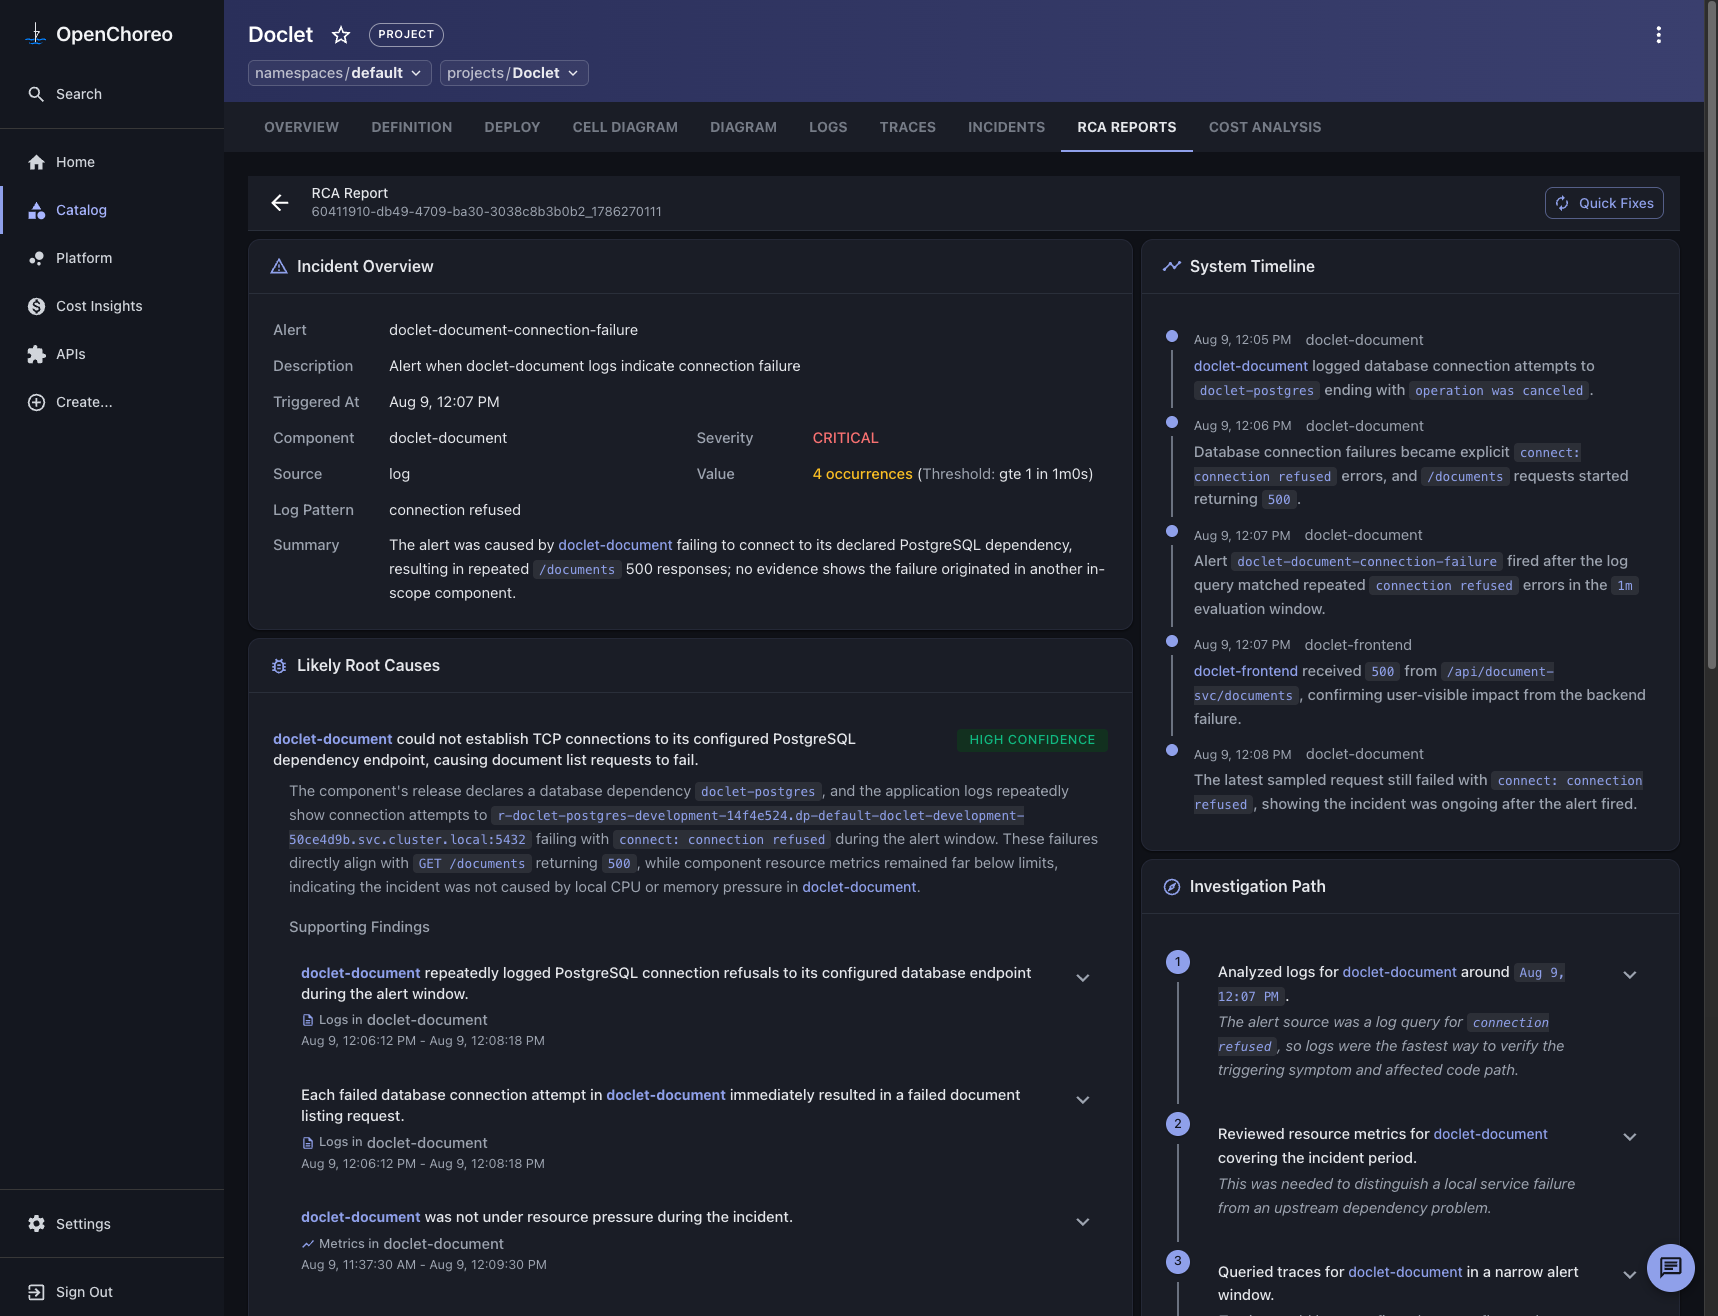This screenshot has width=1718, height=1316.
Task: Click the Search magnifier icon in sidebar
Action: point(36,94)
